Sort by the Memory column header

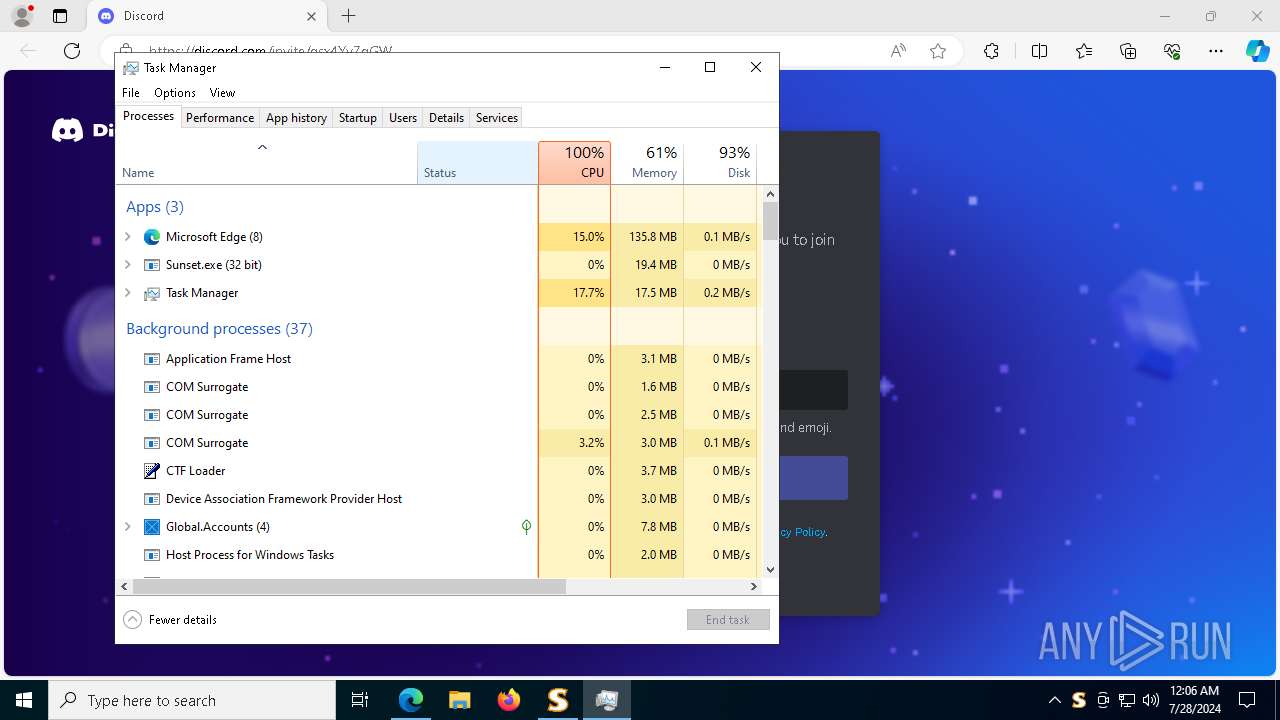point(647,162)
